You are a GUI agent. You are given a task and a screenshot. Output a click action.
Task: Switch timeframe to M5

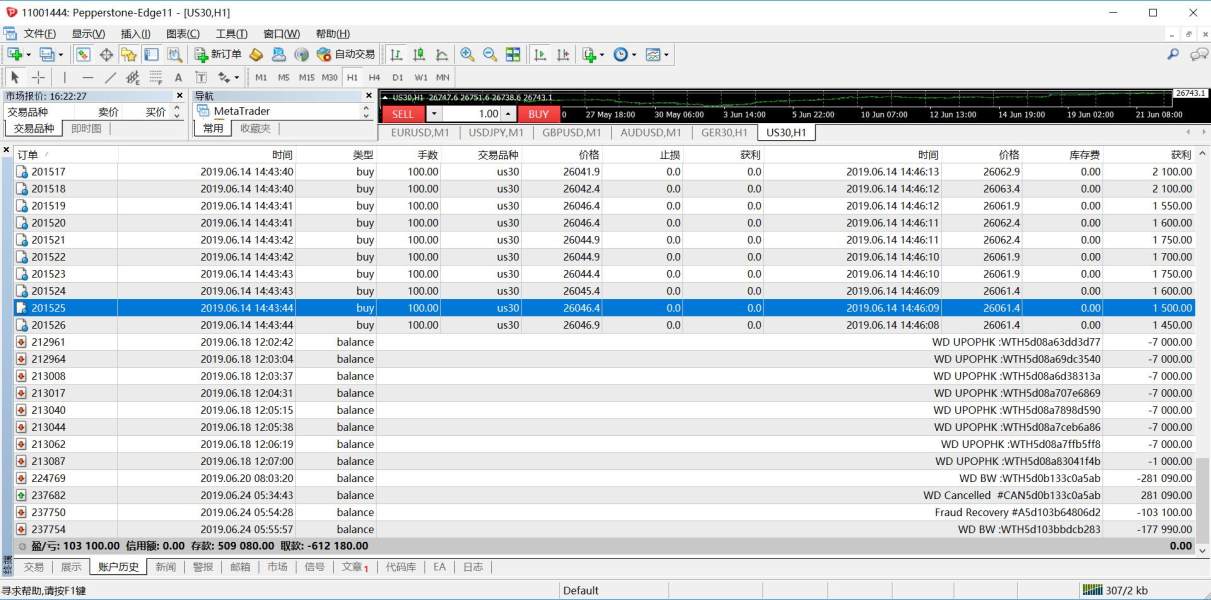284,77
